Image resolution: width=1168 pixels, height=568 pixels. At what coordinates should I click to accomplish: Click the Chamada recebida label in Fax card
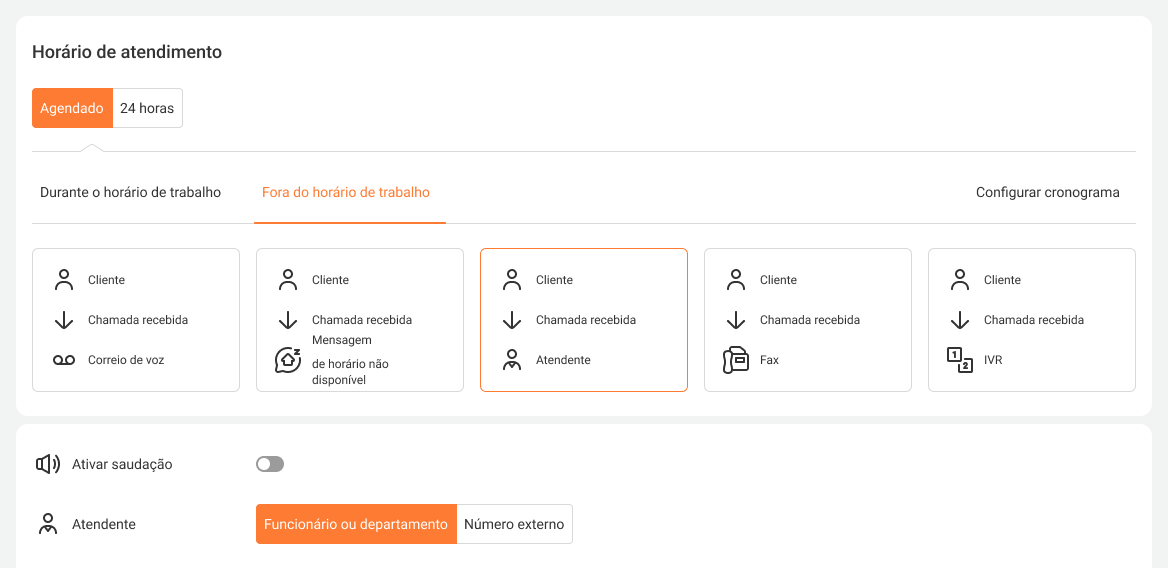[809, 320]
